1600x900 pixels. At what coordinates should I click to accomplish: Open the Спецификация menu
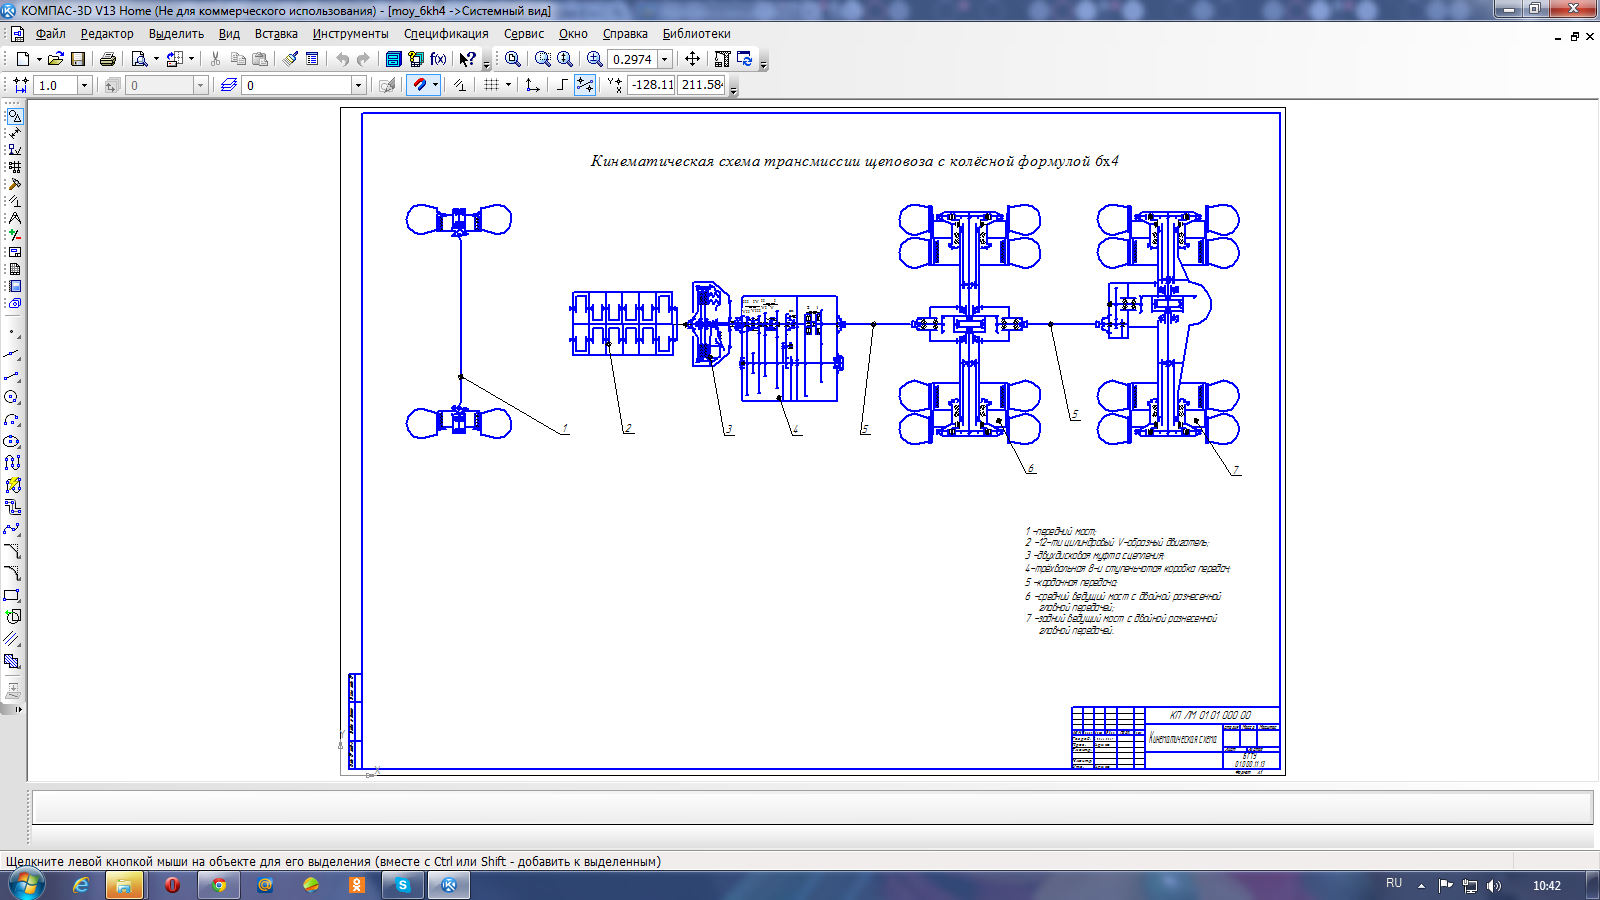click(x=446, y=34)
